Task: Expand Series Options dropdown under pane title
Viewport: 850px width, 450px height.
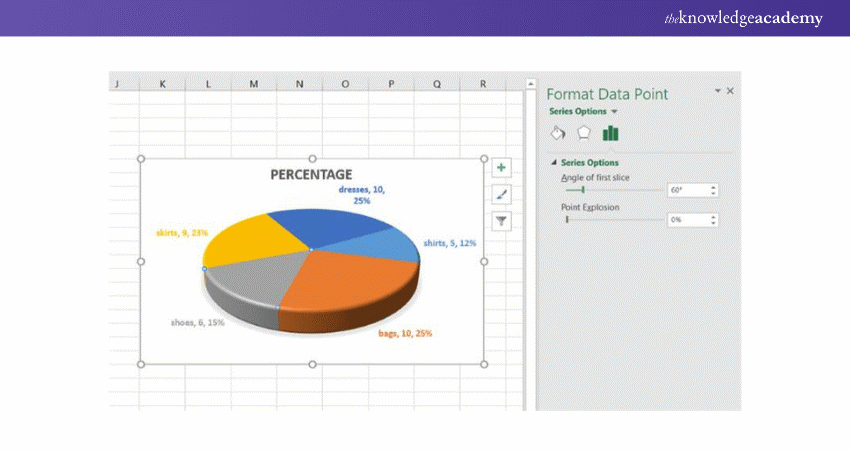Action: (614, 112)
